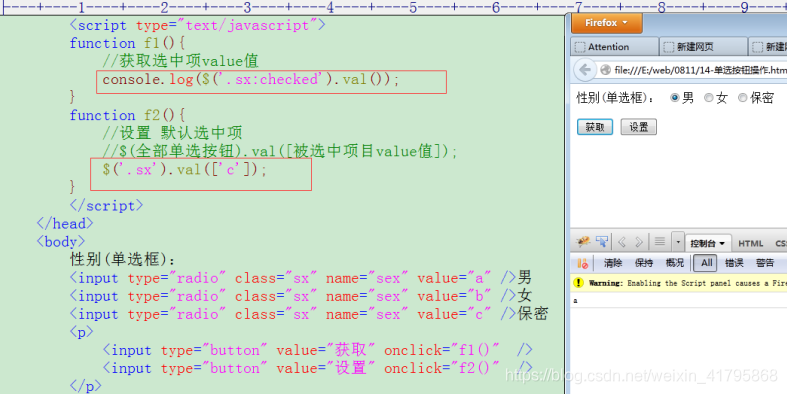This screenshot has height=394, width=787.
Task: Toggle Firebug command line lines icon
Action: point(660,242)
